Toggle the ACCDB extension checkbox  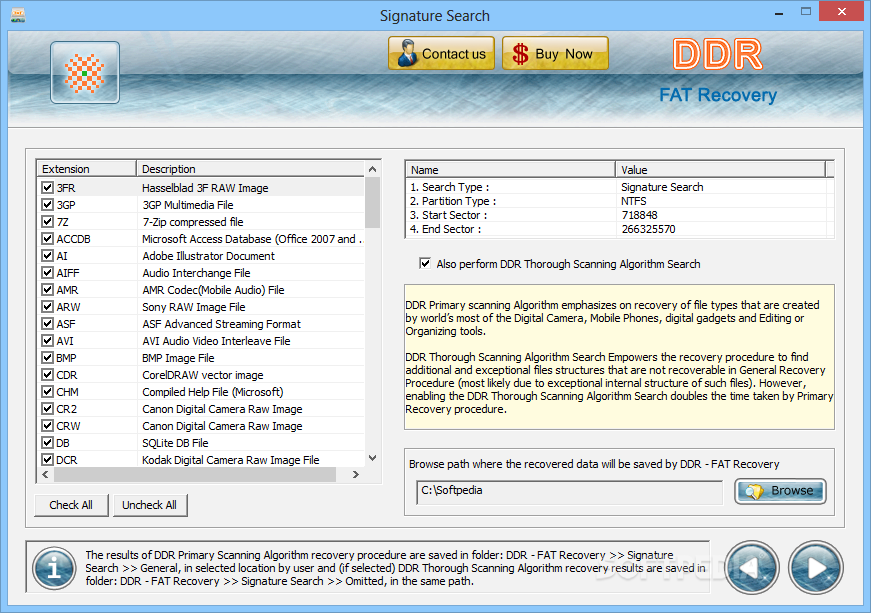(x=48, y=239)
